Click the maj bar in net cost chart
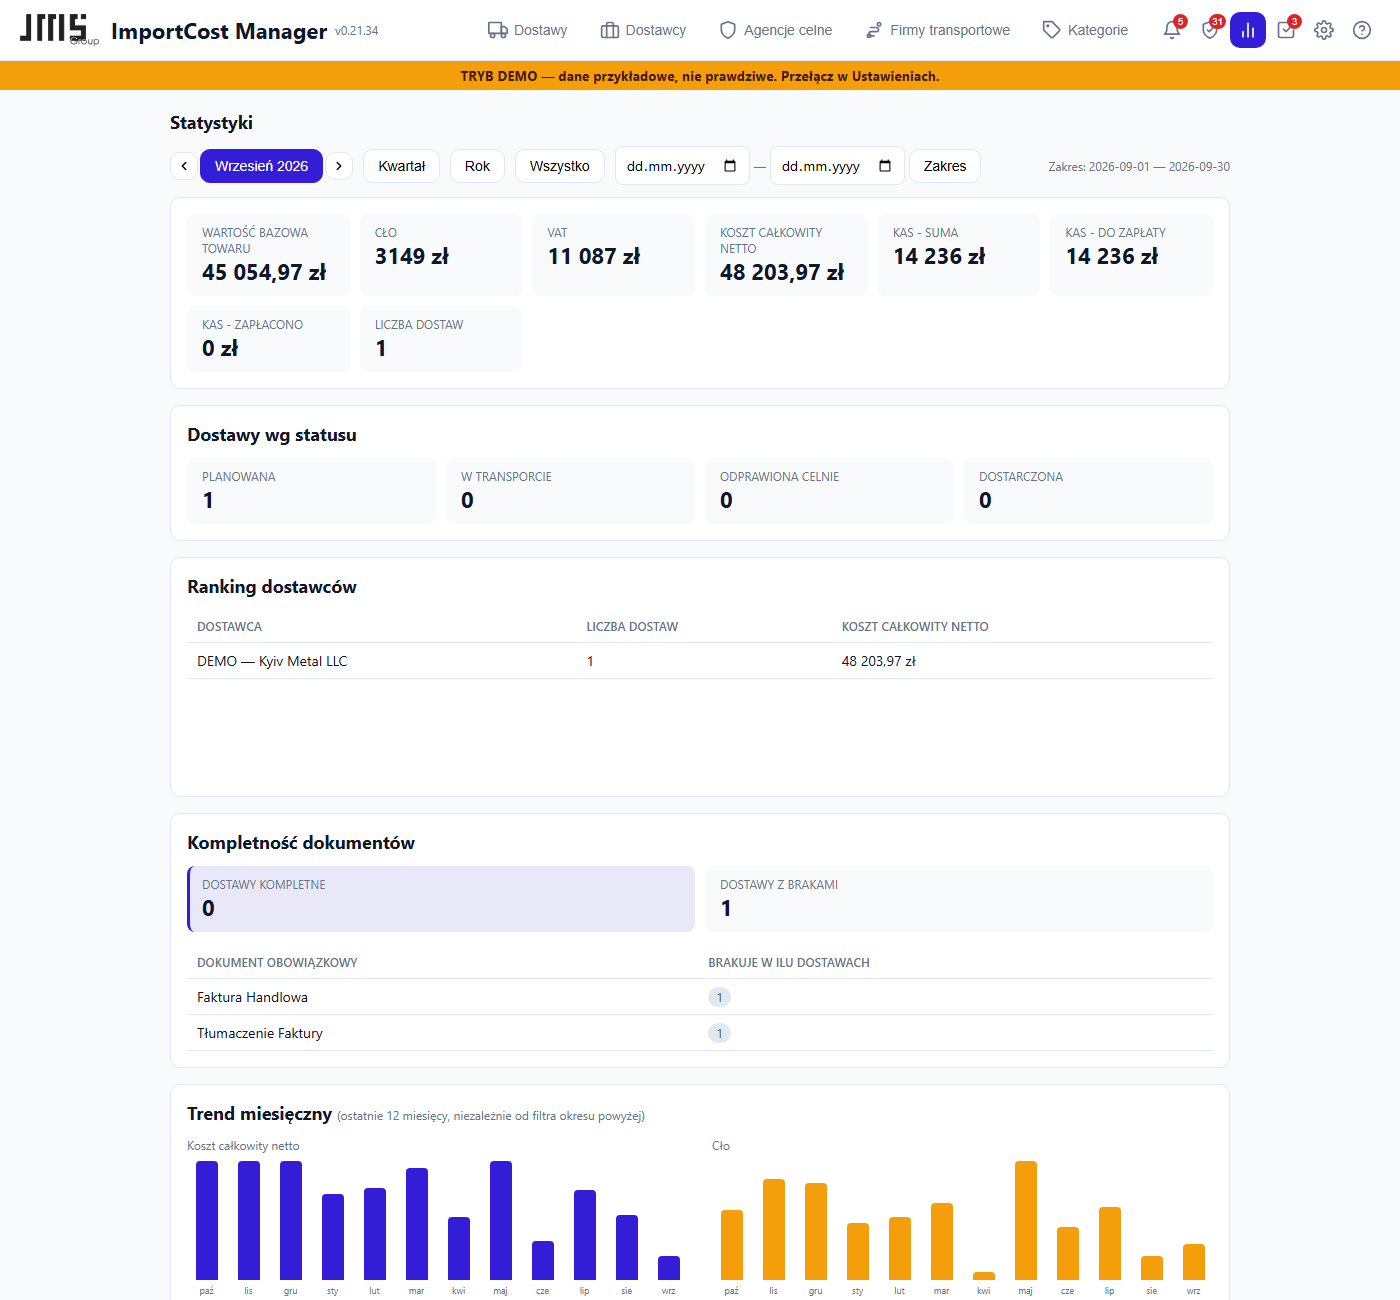The image size is (1400, 1300). [x=501, y=1220]
